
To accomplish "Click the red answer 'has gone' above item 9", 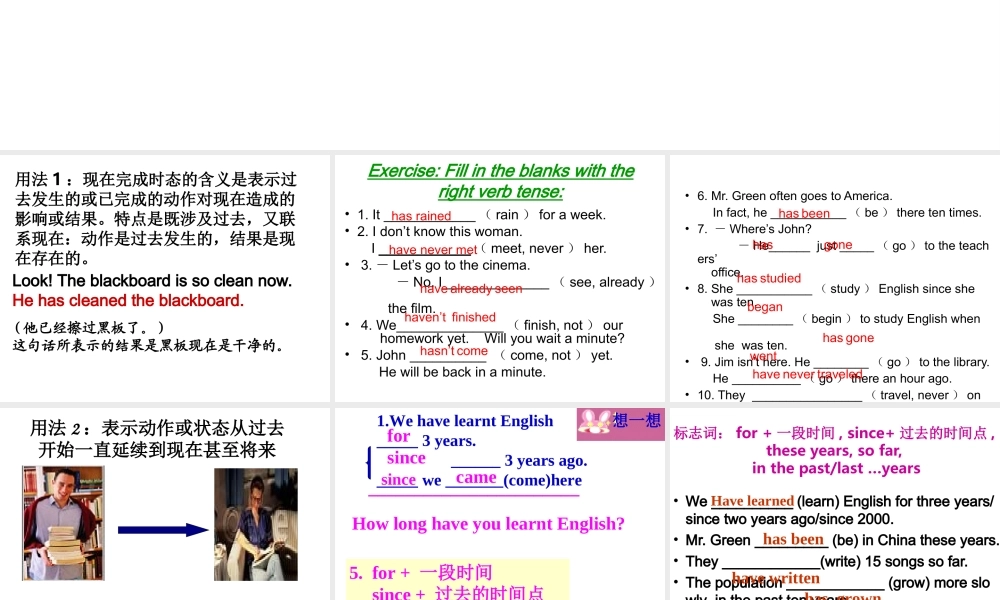I will pyautogui.click(x=848, y=338).
